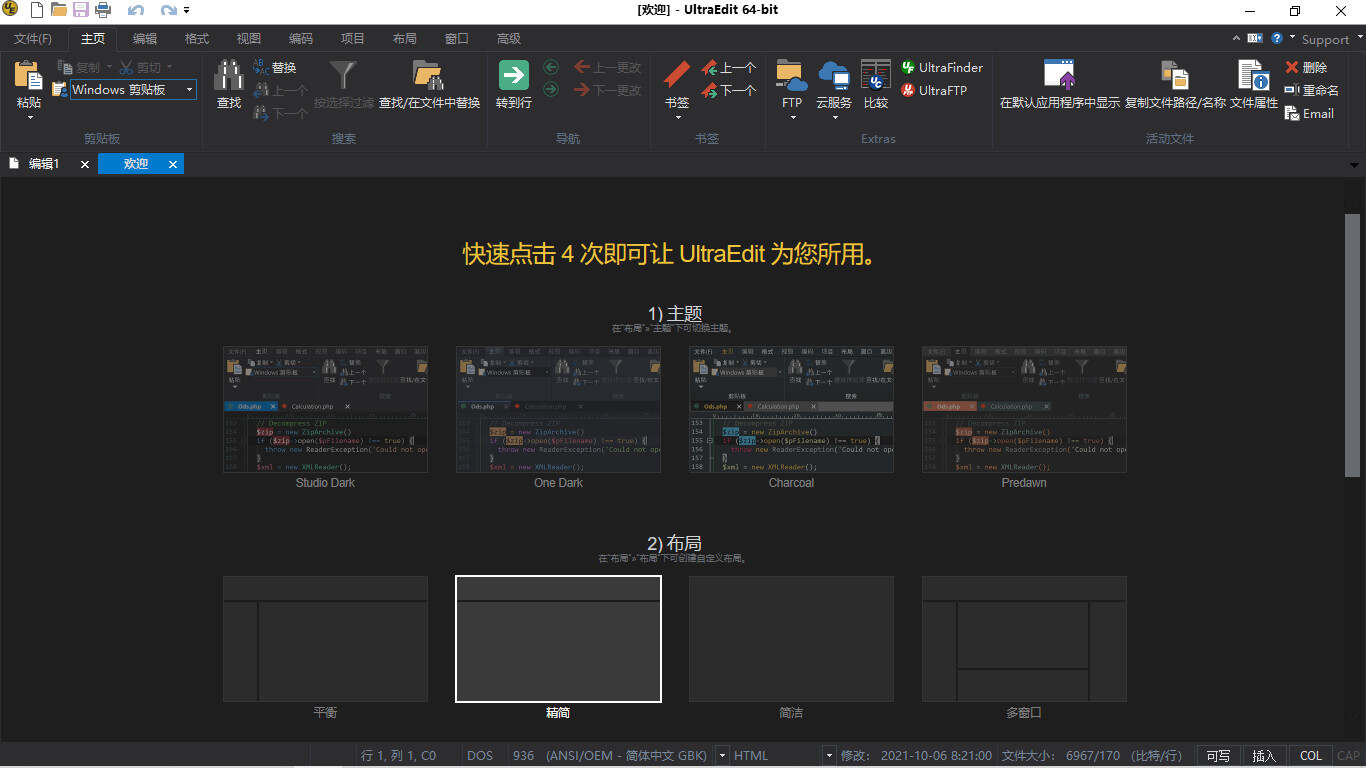This screenshot has width=1366, height=768.
Task: Select the One Dark theme thumbnail
Action: click(x=558, y=410)
